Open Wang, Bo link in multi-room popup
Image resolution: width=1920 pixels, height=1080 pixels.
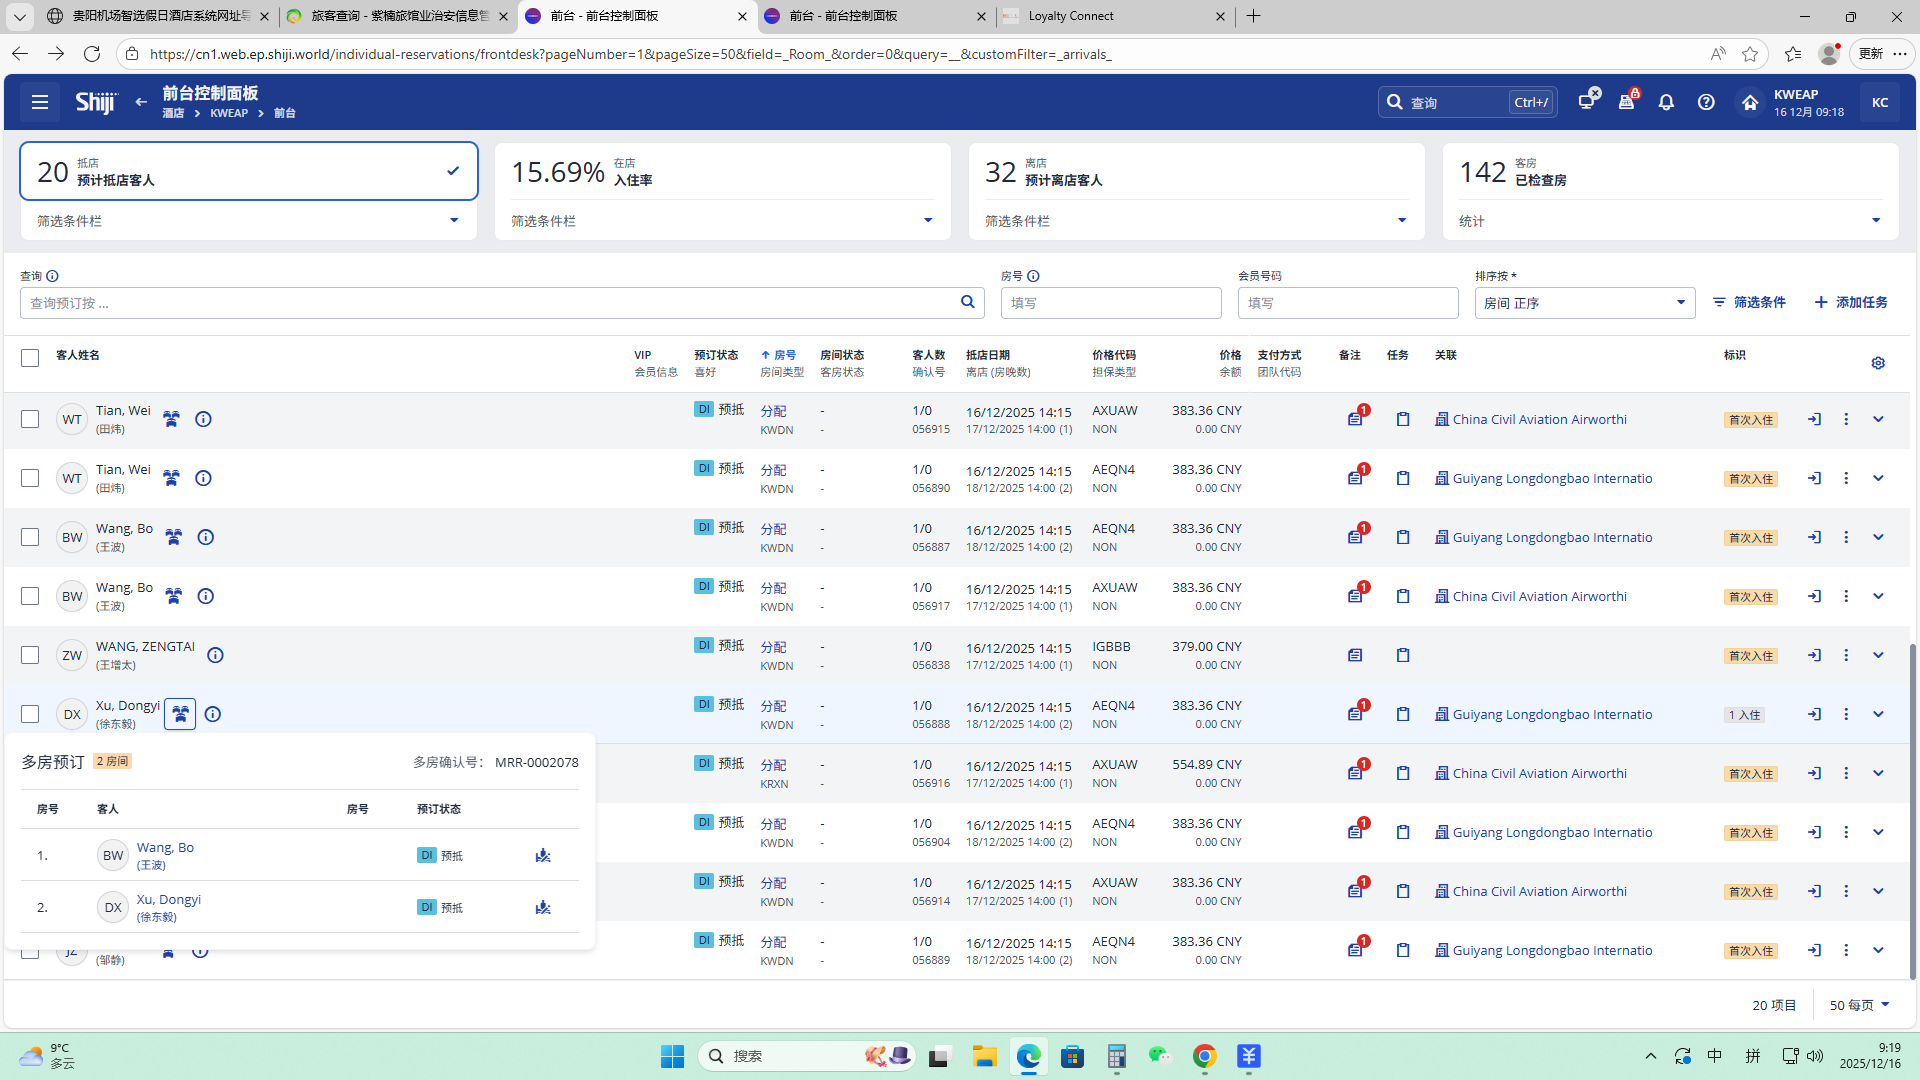coord(165,847)
